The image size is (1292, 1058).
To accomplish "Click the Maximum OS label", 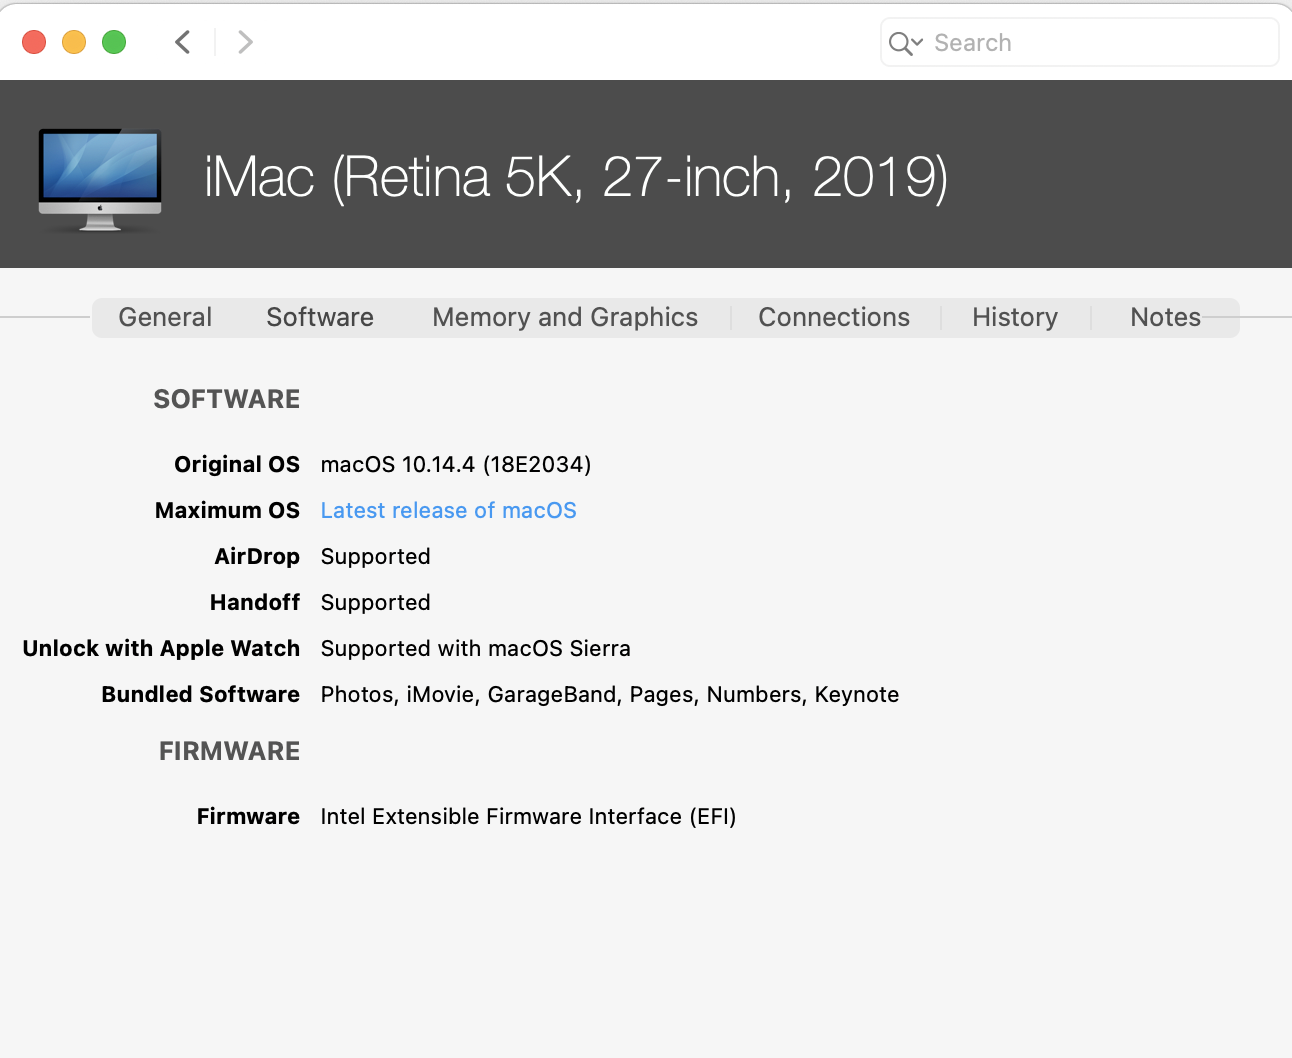I will pos(227,510).
